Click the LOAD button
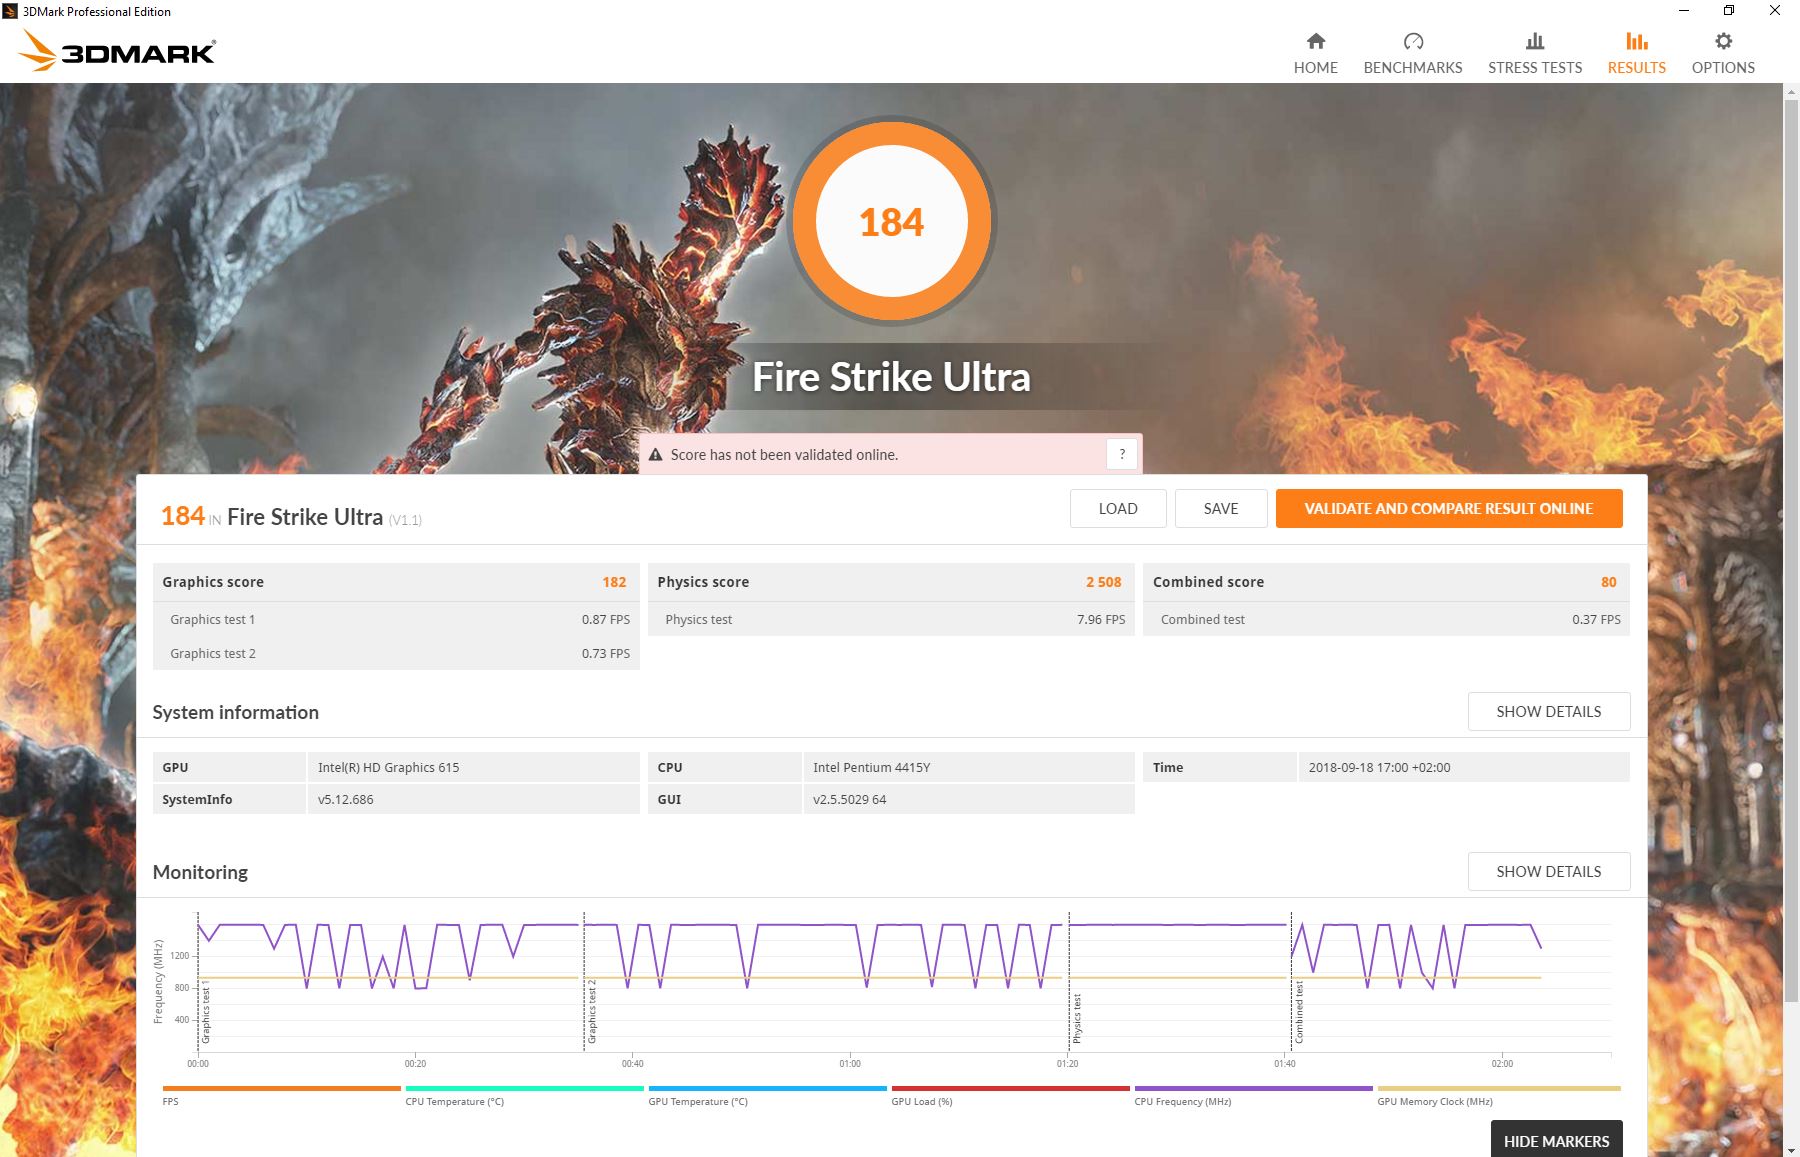Image resolution: width=1800 pixels, height=1157 pixels. tap(1118, 508)
